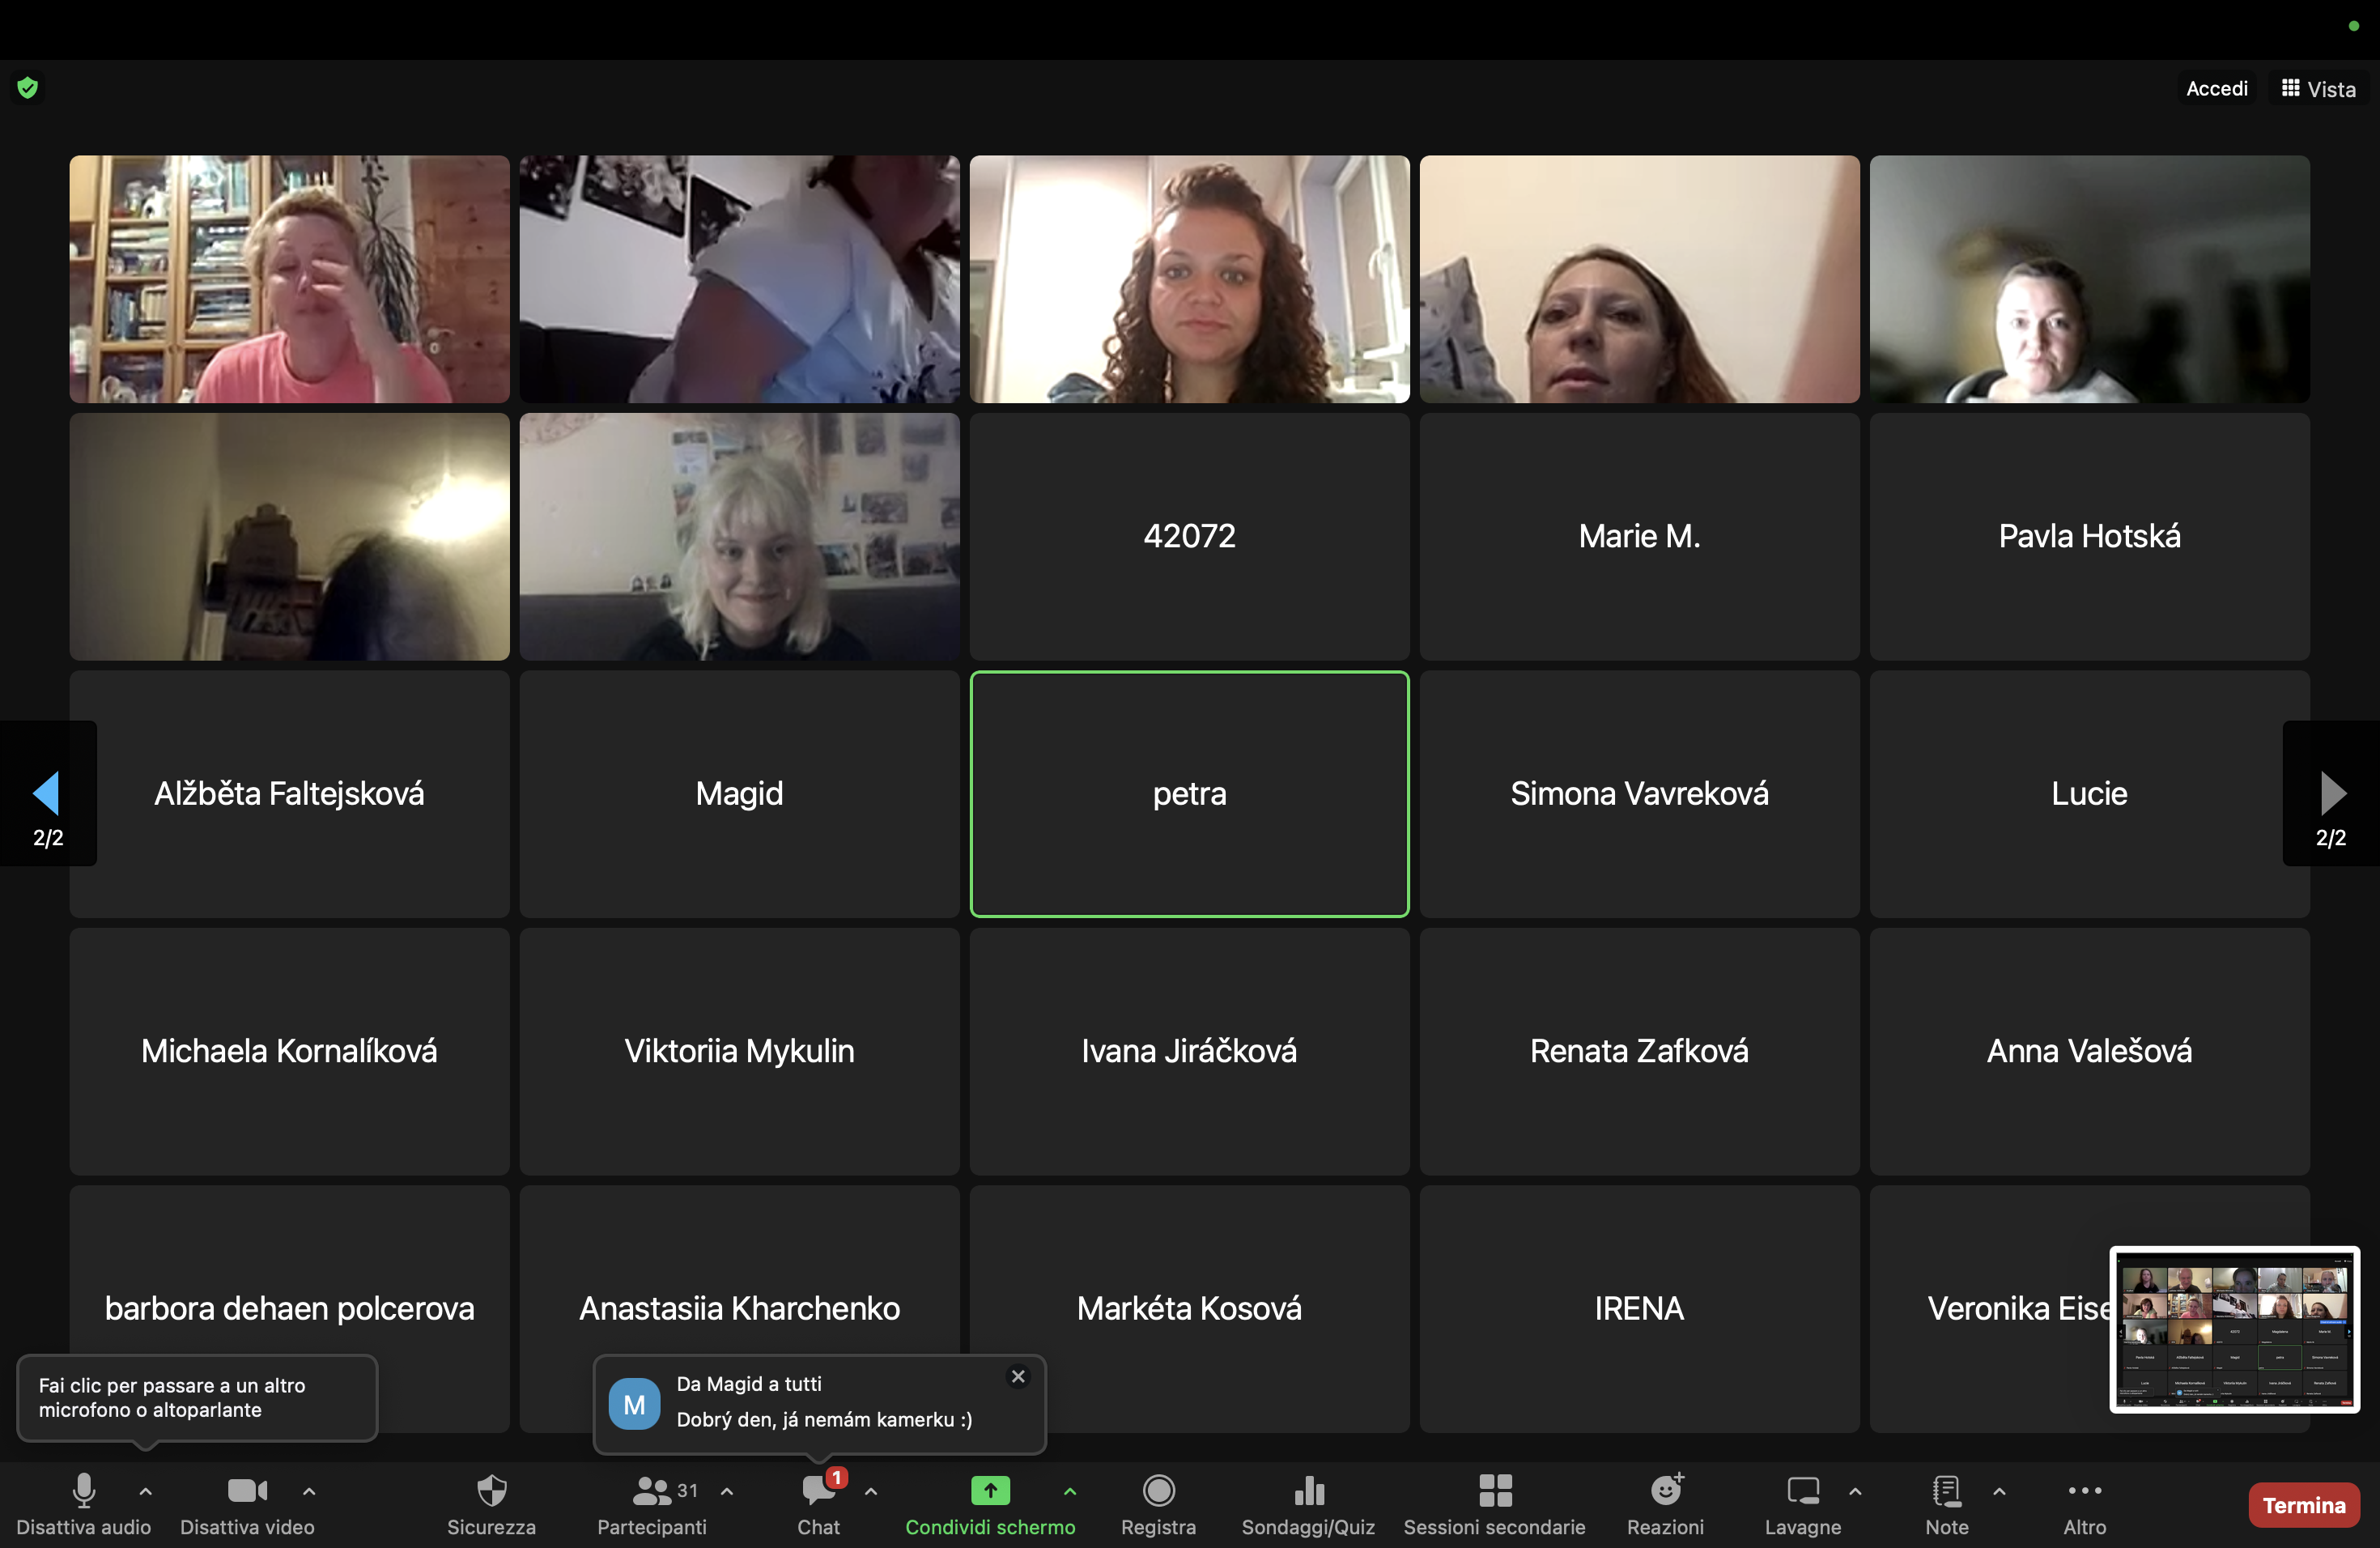Select the speaking participant tile petra
The image size is (2380, 1548).
[x=1189, y=794]
